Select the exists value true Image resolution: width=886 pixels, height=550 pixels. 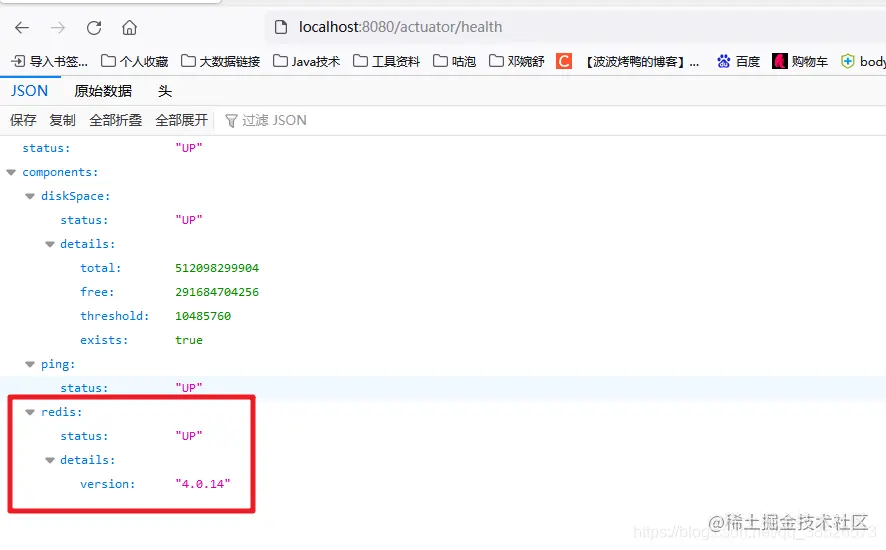coord(189,340)
